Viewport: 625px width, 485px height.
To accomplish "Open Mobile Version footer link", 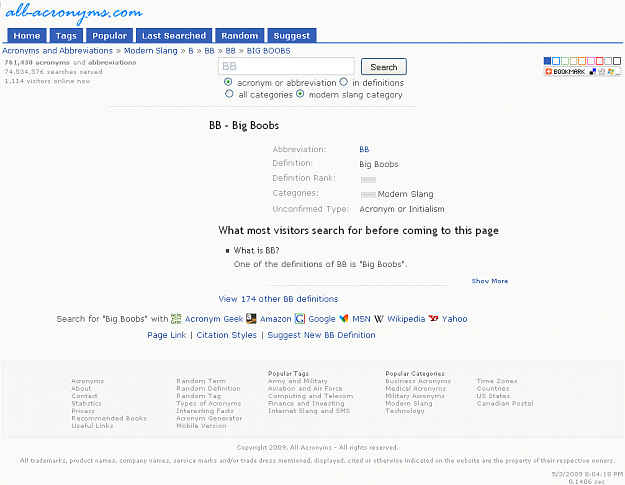I will [201, 426].
